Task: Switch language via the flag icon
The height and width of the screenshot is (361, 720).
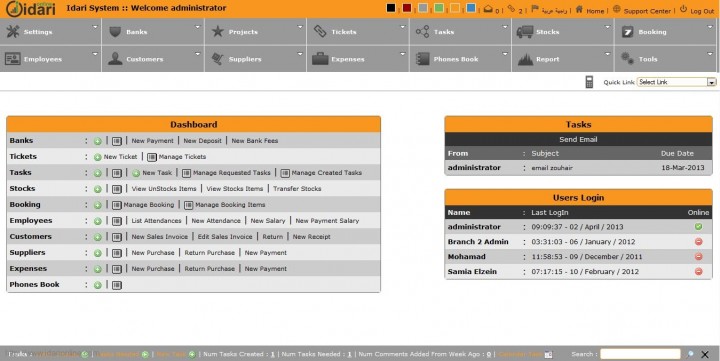Action: (535, 9)
